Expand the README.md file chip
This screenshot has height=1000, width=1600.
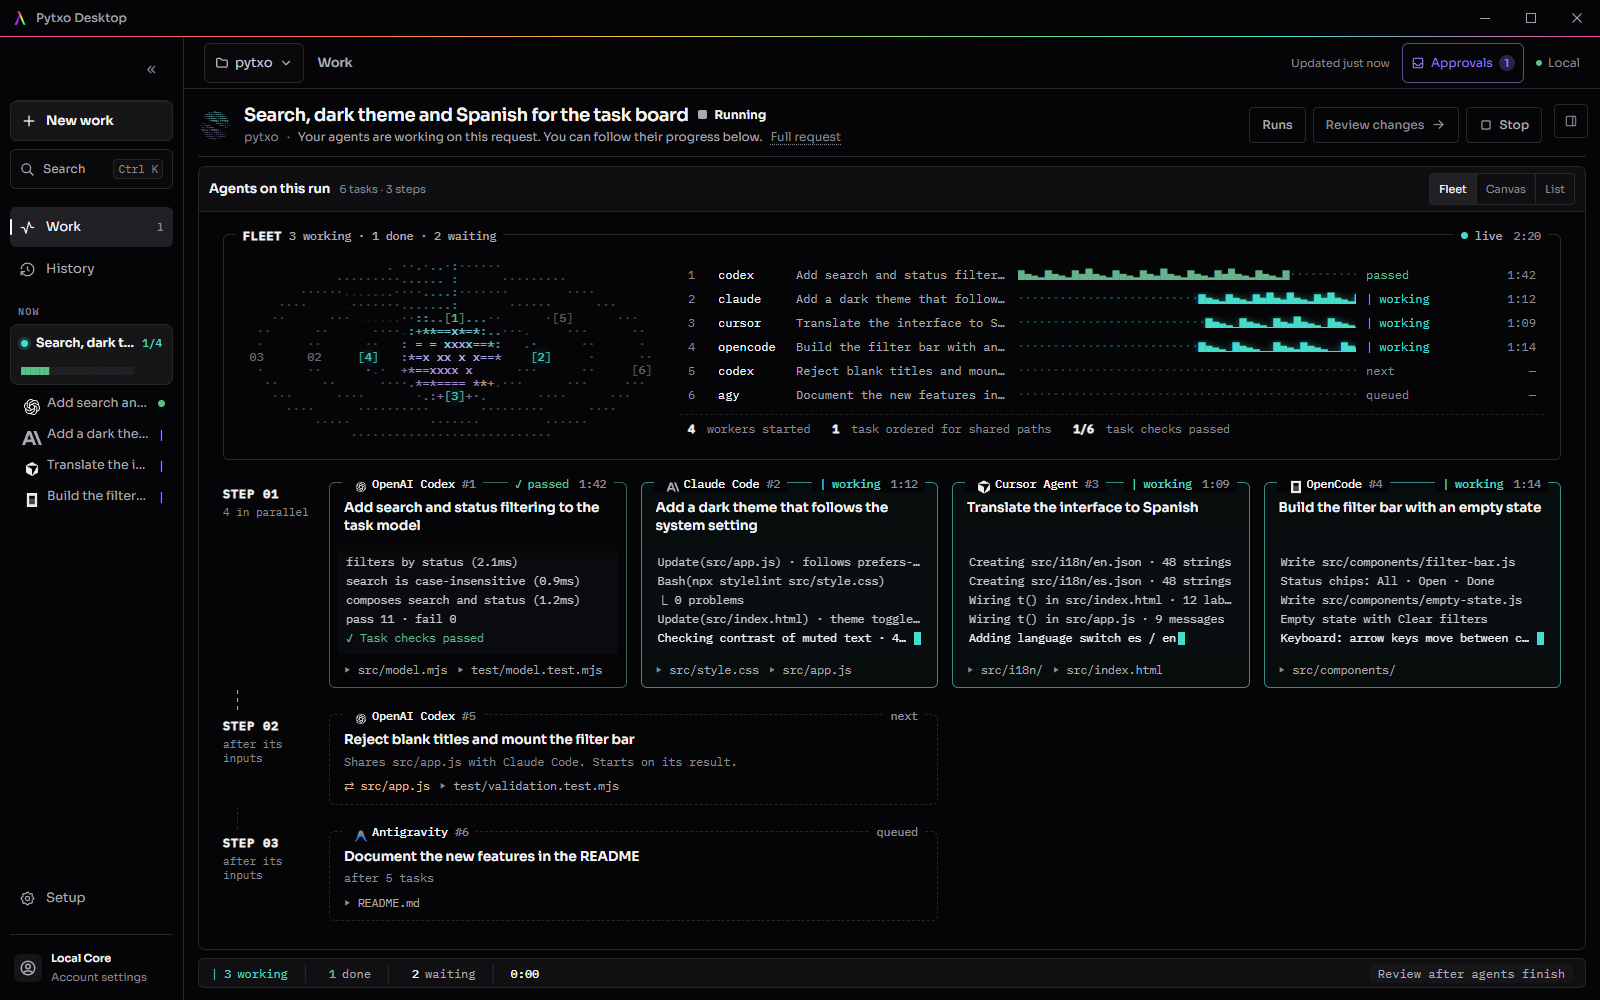pos(382,903)
